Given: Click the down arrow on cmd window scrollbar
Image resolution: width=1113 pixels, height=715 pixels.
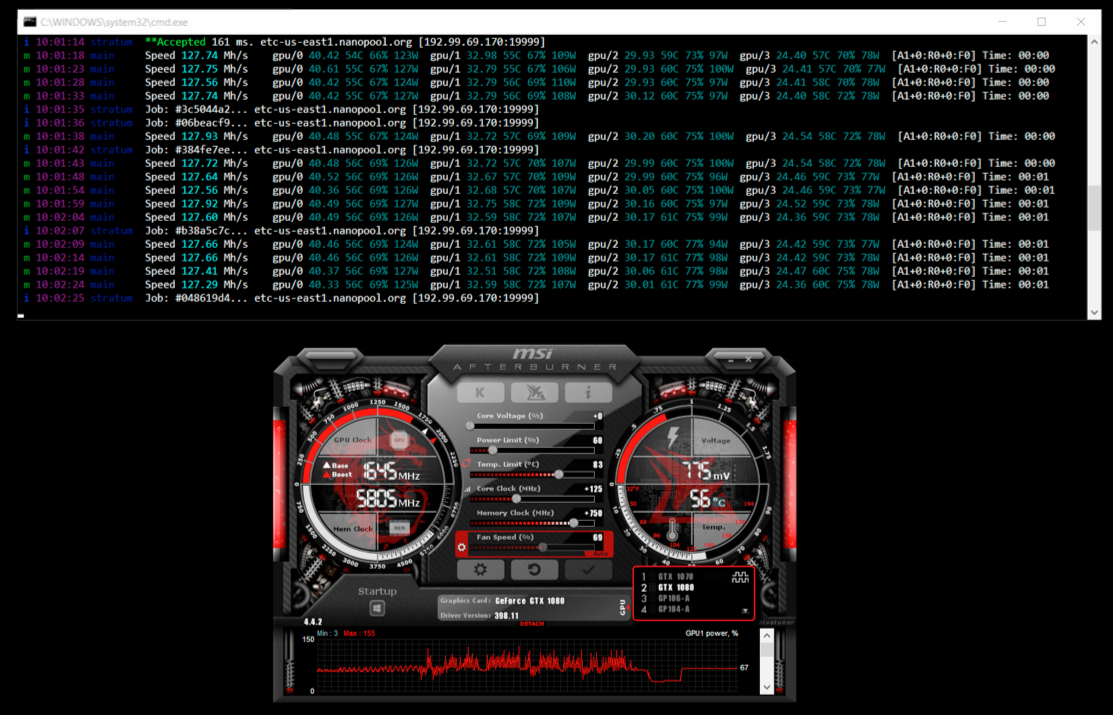Looking at the screenshot, I should tap(1094, 312).
